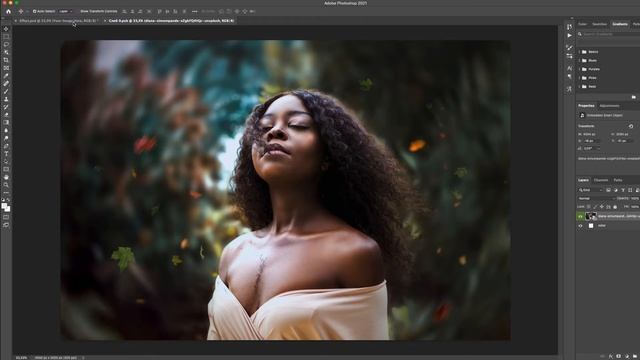Click new gradient group folder icon
The height and width of the screenshot is (360, 640).
633,97
